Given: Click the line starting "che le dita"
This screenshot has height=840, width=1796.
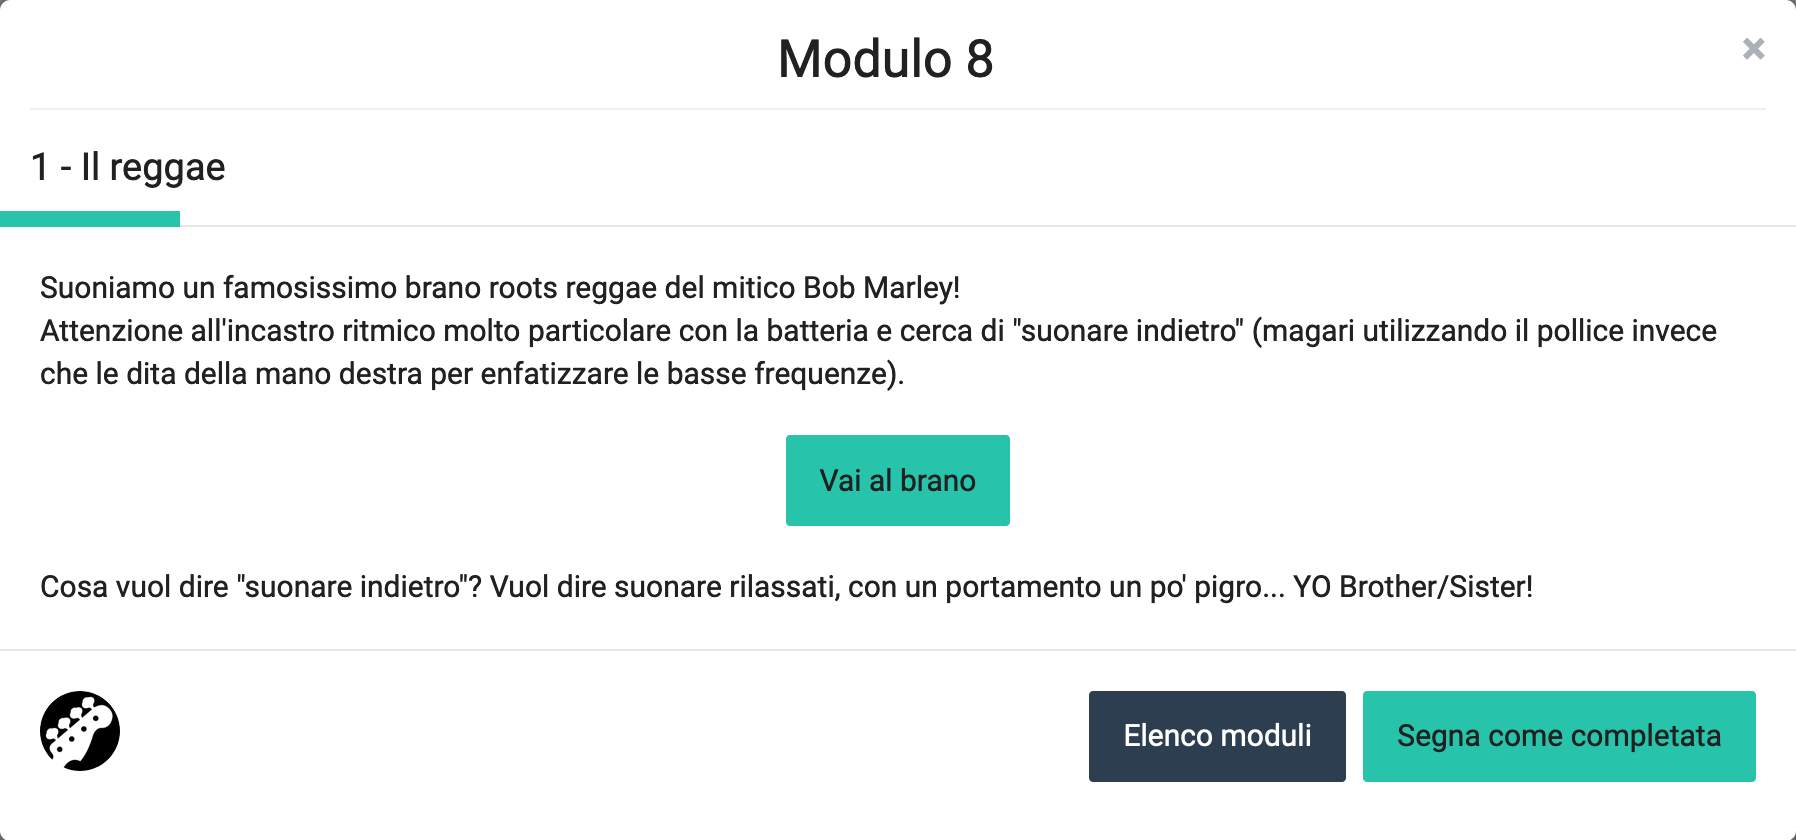Looking at the screenshot, I should (471, 374).
